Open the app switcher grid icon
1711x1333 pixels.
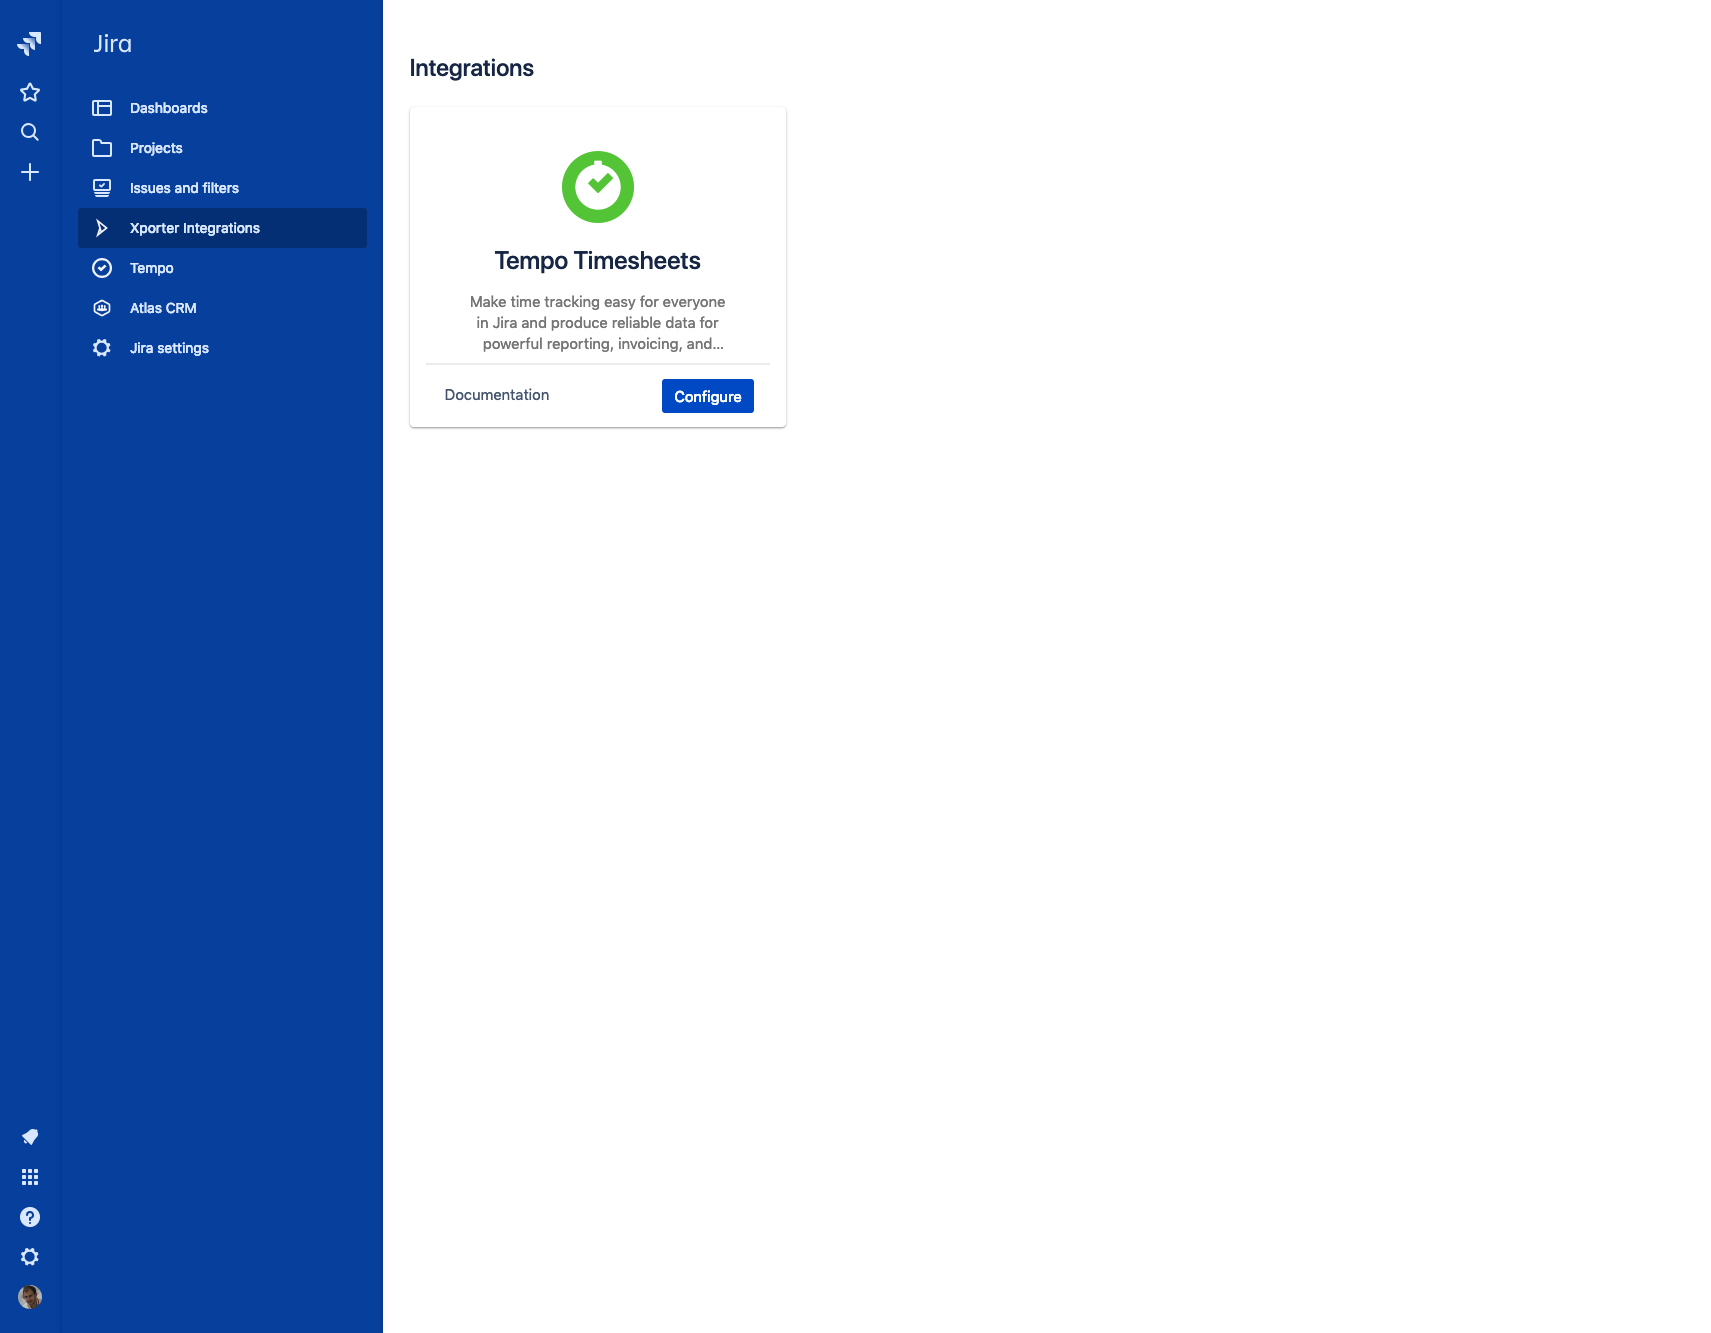[30, 1177]
